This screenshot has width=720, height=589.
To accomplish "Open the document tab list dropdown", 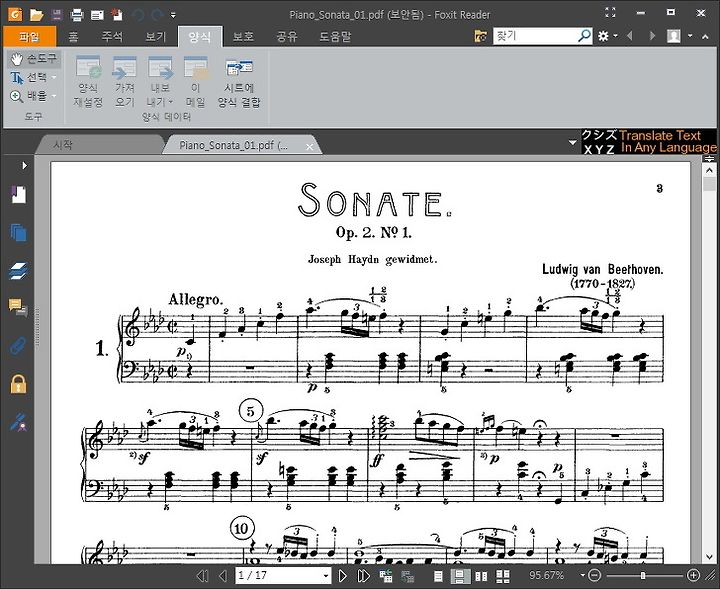I will 573,142.
